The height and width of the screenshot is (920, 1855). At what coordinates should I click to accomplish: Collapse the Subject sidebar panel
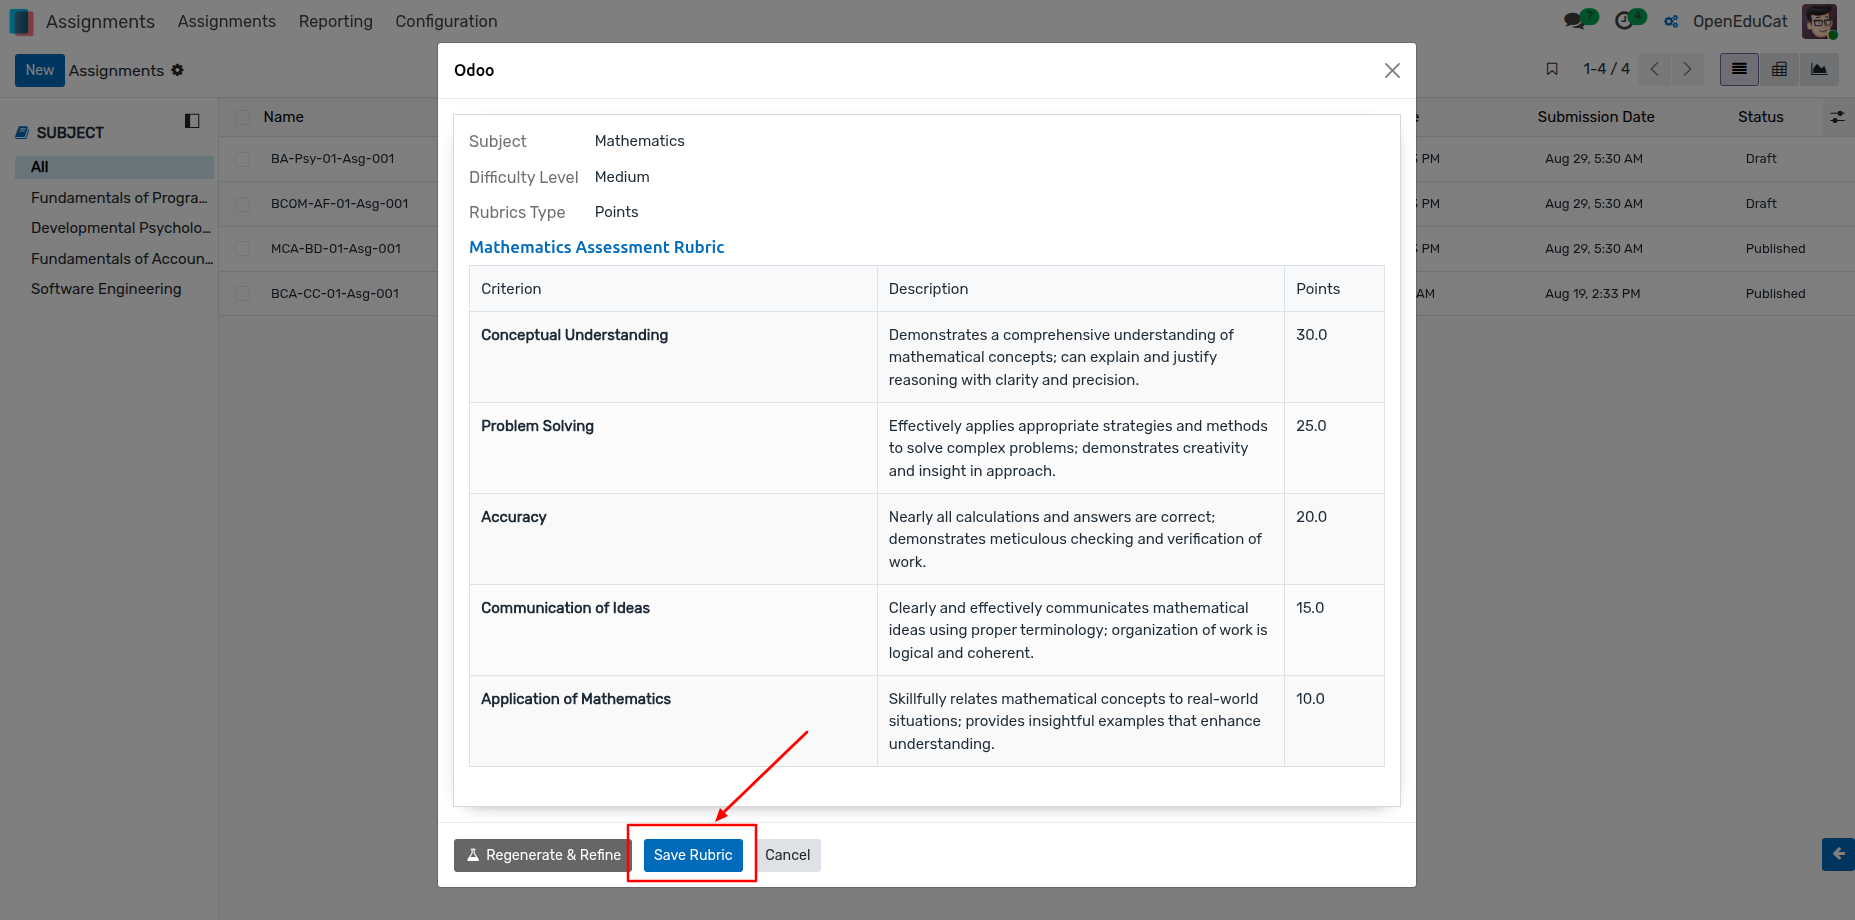pyautogui.click(x=192, y=121)
